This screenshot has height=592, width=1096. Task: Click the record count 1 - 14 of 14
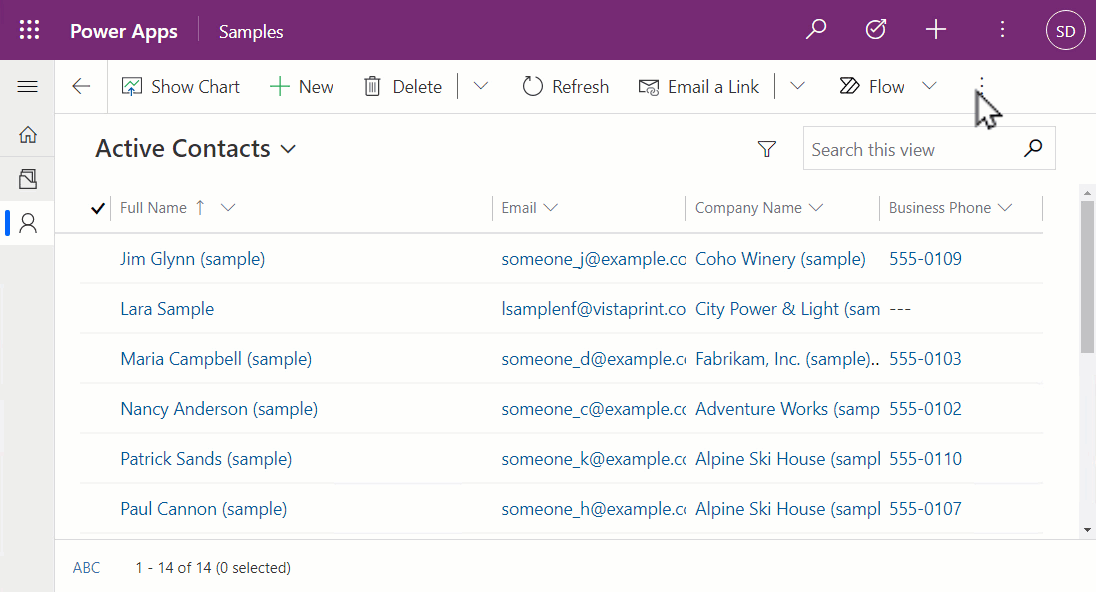213,568
